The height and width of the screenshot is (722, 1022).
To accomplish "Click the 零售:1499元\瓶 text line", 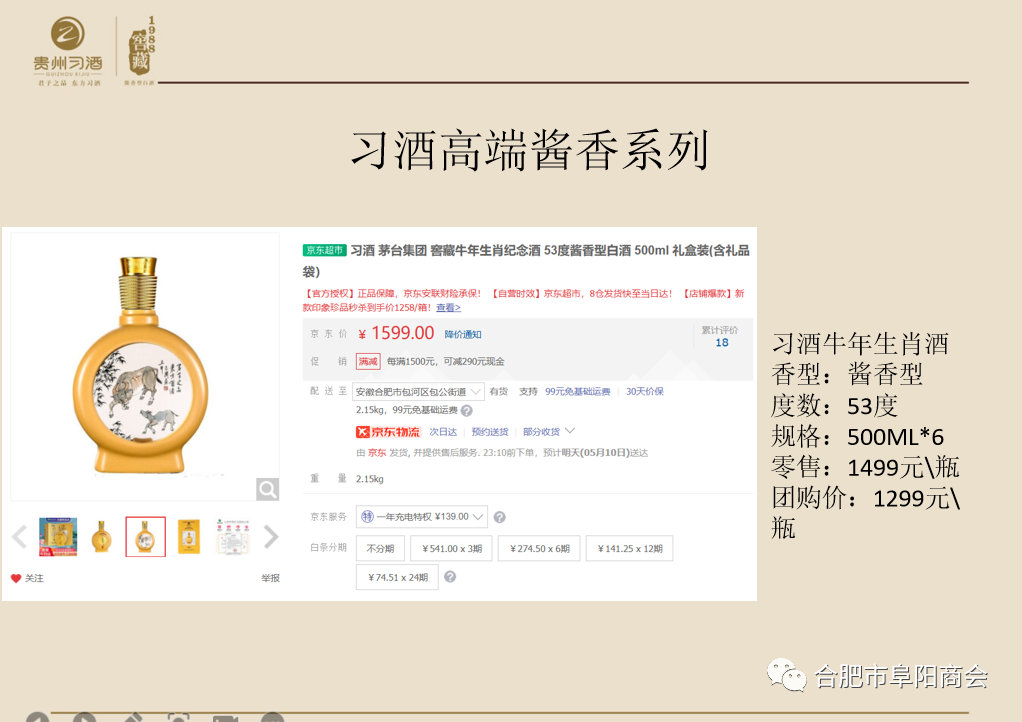I will [865, 467].
